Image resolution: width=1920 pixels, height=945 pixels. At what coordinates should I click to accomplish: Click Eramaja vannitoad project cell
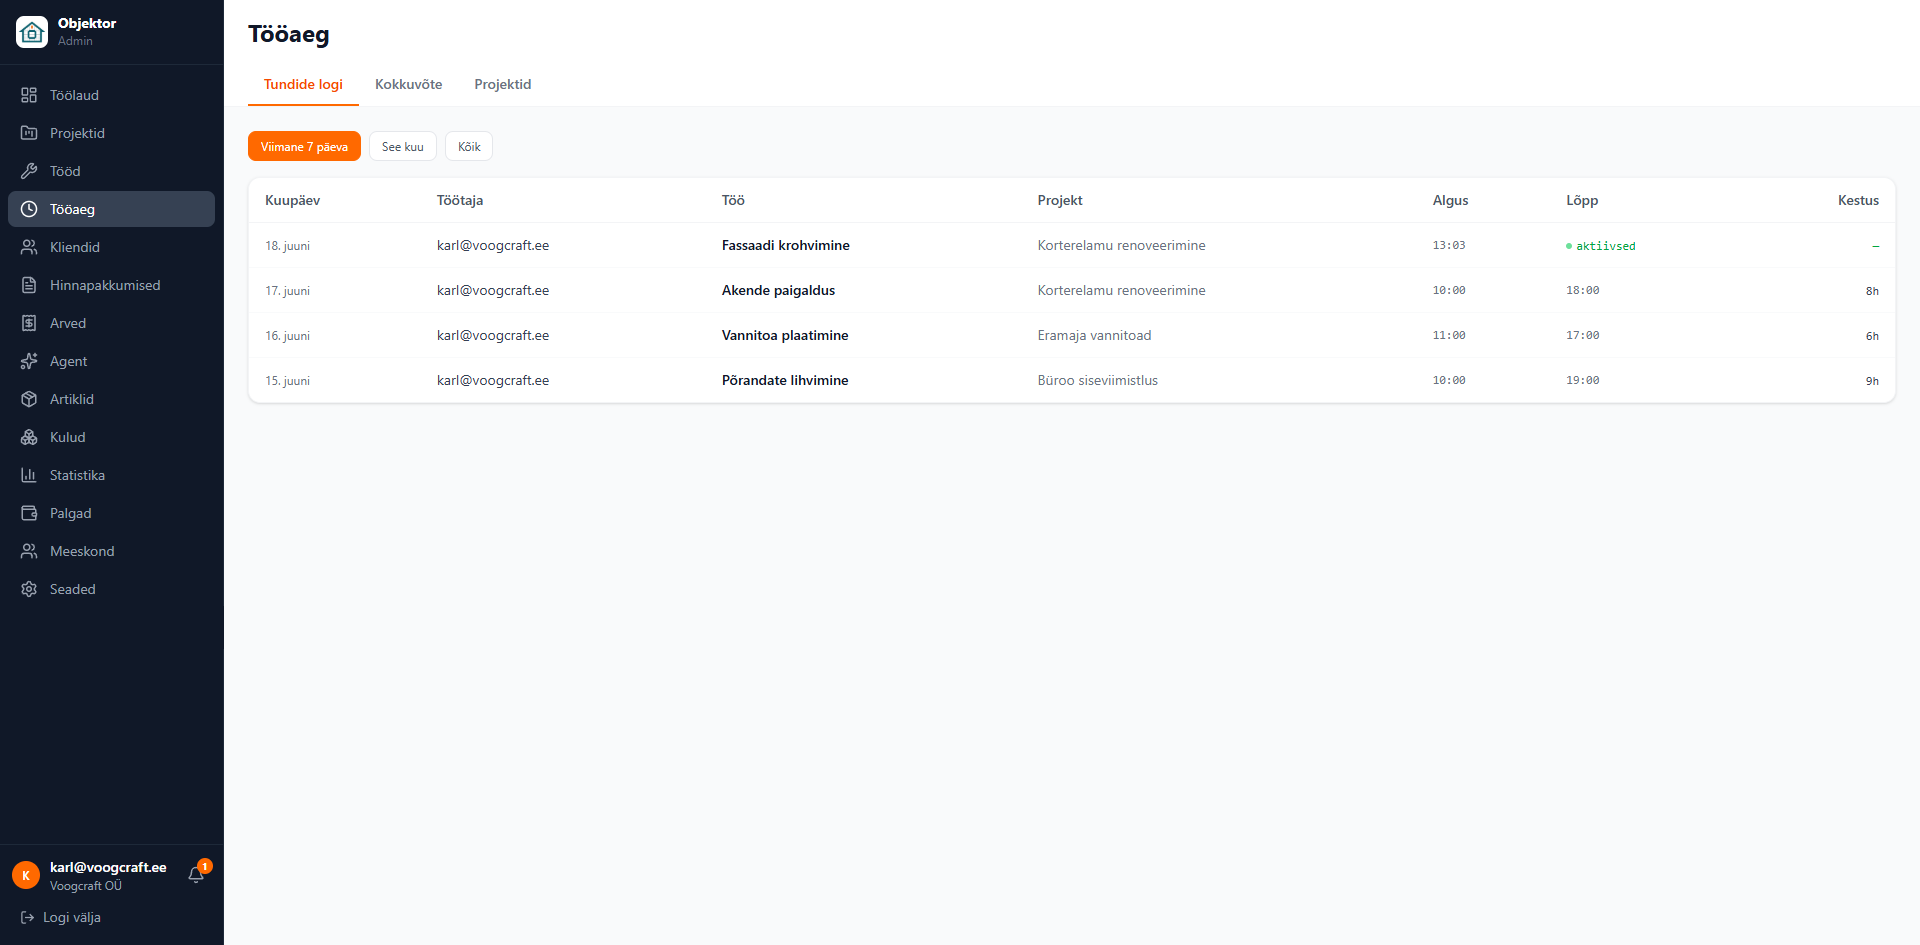(1094, 335)
